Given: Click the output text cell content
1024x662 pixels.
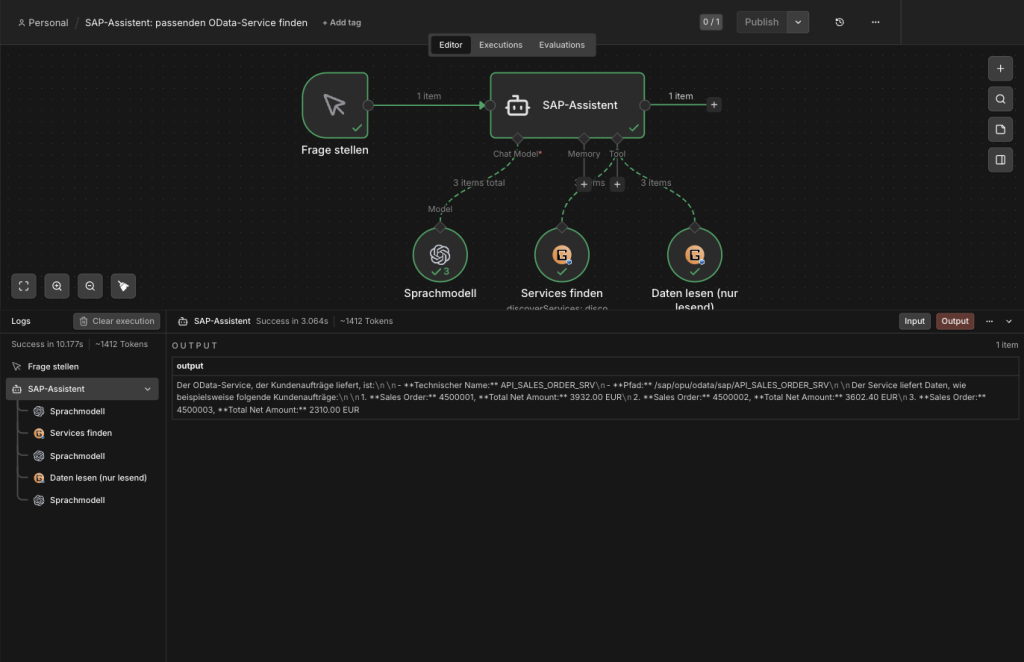Looking at the screenshot, I should [595, 397].
